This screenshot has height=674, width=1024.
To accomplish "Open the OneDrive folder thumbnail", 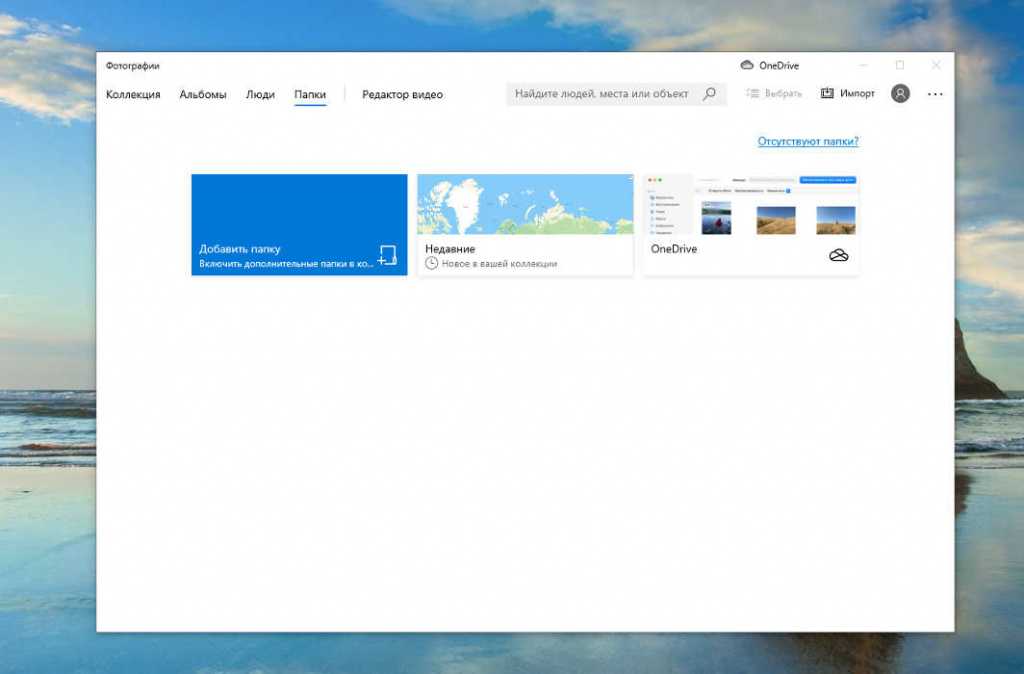I will (751, 205).
